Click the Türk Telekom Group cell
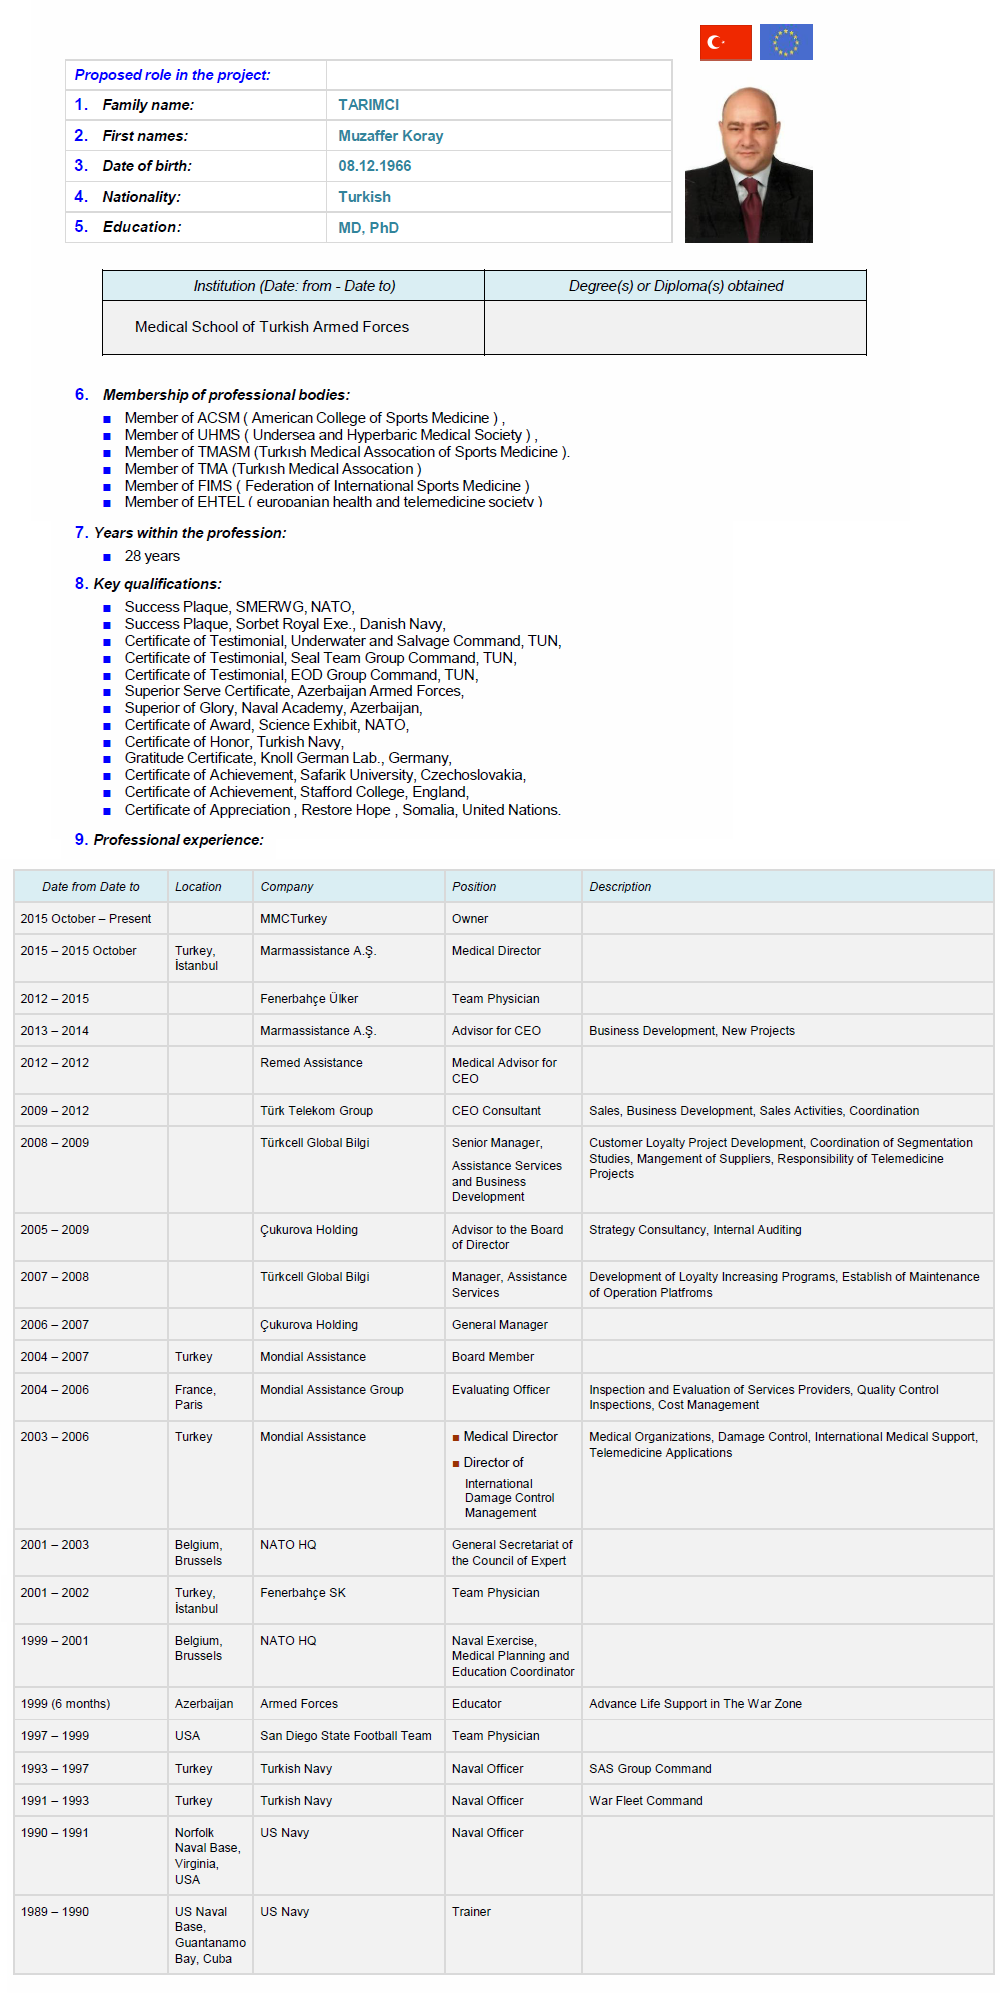This screenshot has width=1000, height=2000. click(316, 1111)
